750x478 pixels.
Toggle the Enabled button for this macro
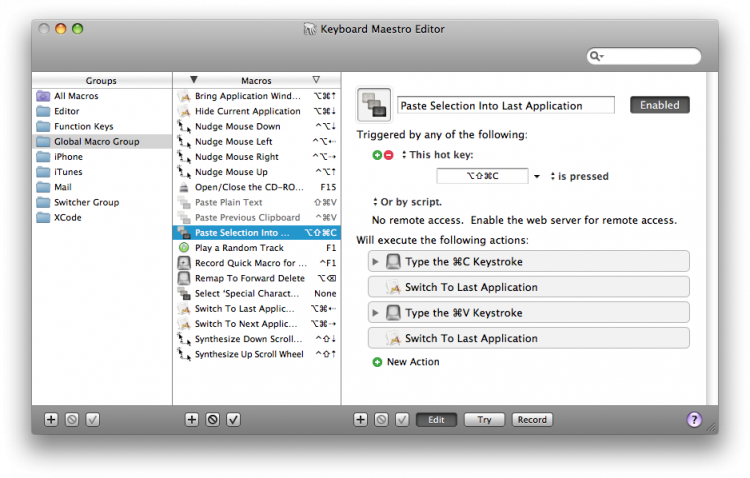(660, 105)
